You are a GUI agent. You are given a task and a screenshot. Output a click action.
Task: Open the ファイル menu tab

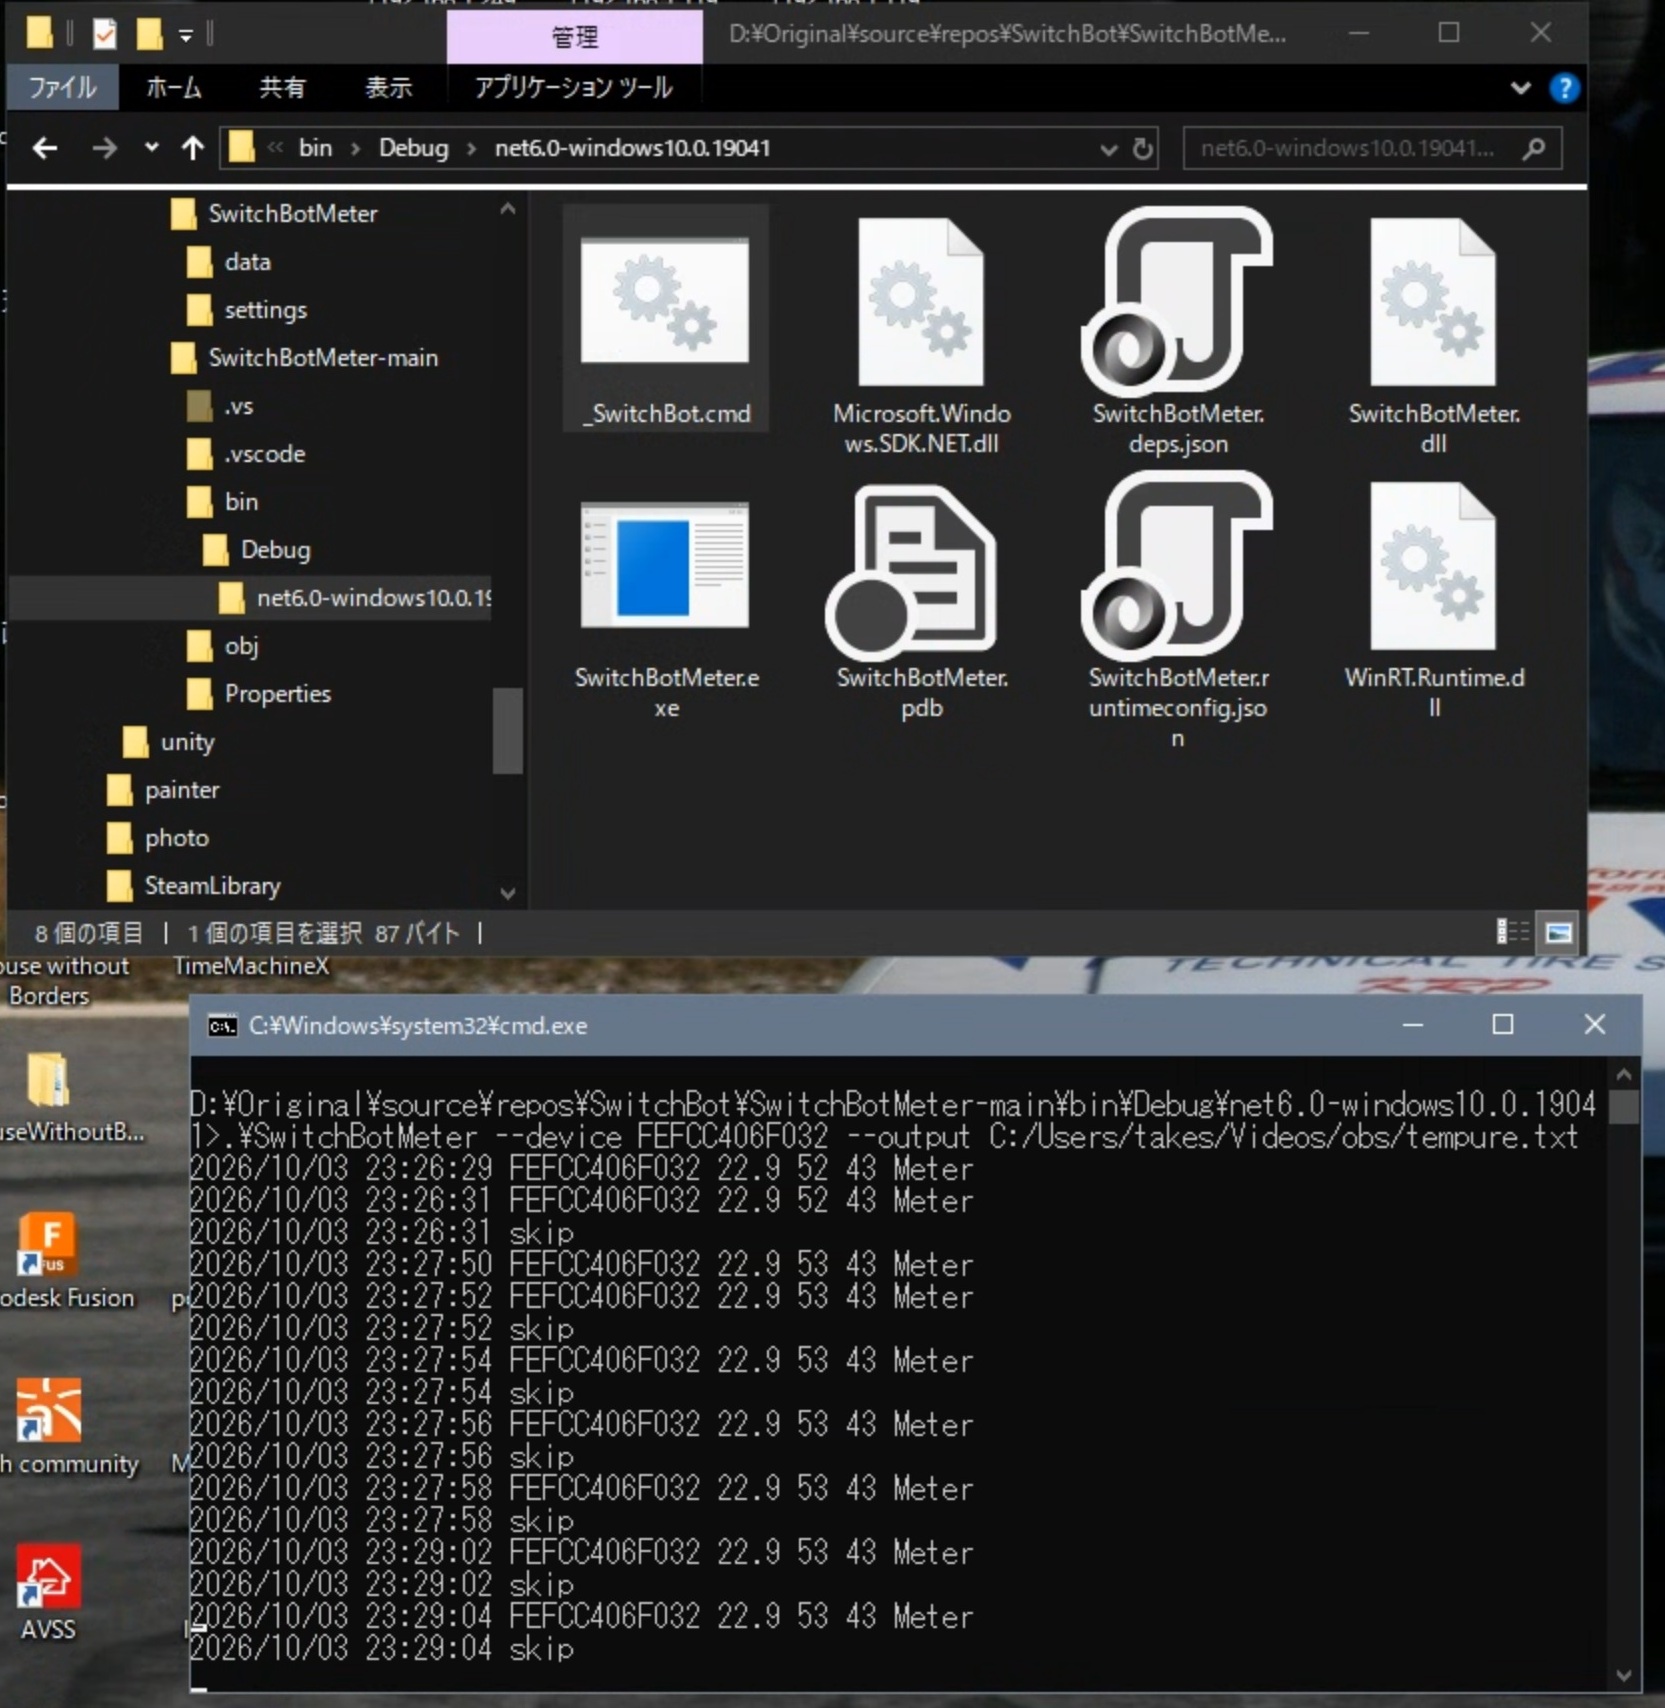(x=62, y=88)
